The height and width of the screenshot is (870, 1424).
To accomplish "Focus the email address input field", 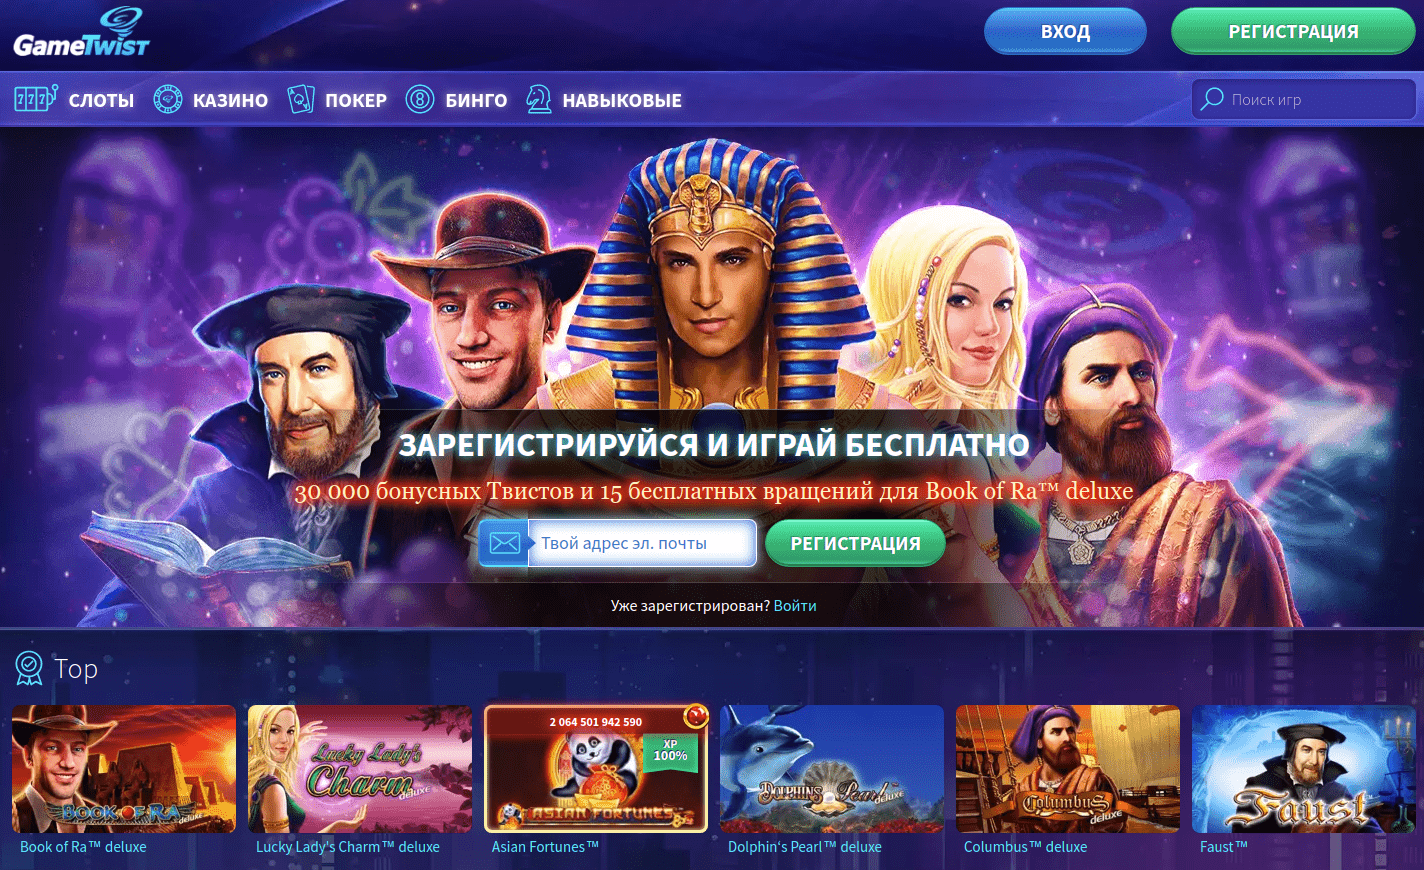I will (642, 543).
